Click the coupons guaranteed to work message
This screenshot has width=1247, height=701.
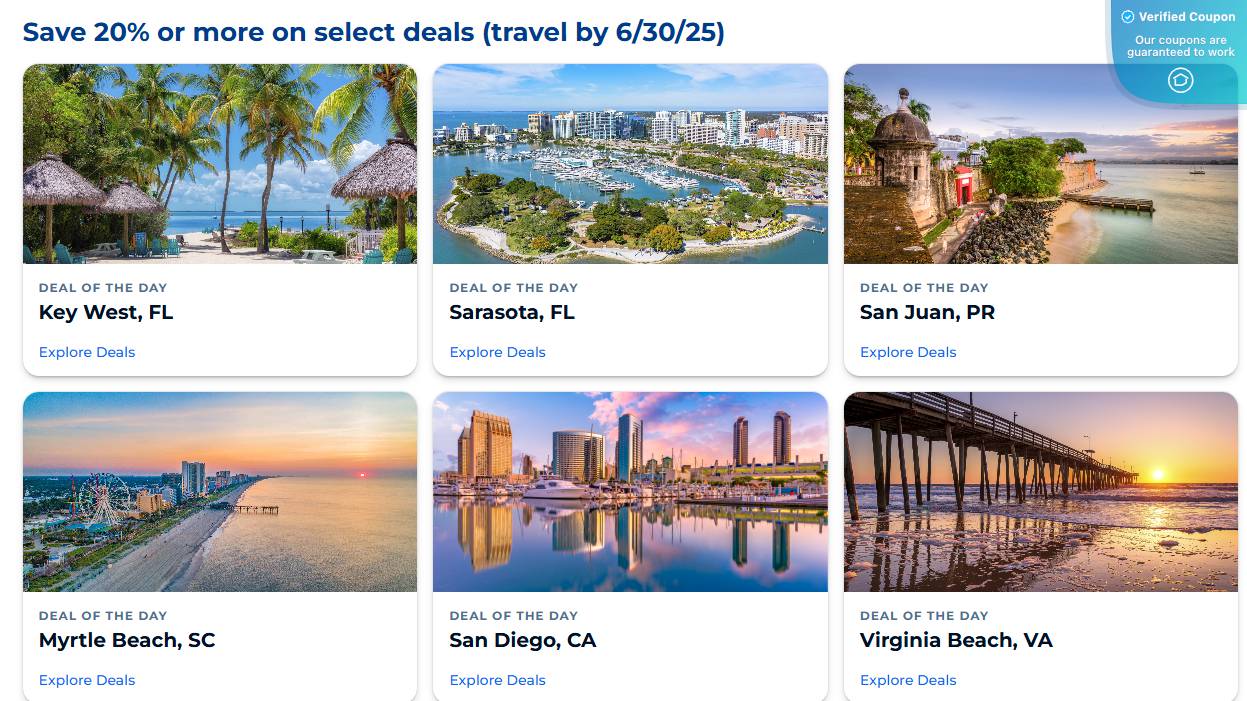[x=1180, y=45]
